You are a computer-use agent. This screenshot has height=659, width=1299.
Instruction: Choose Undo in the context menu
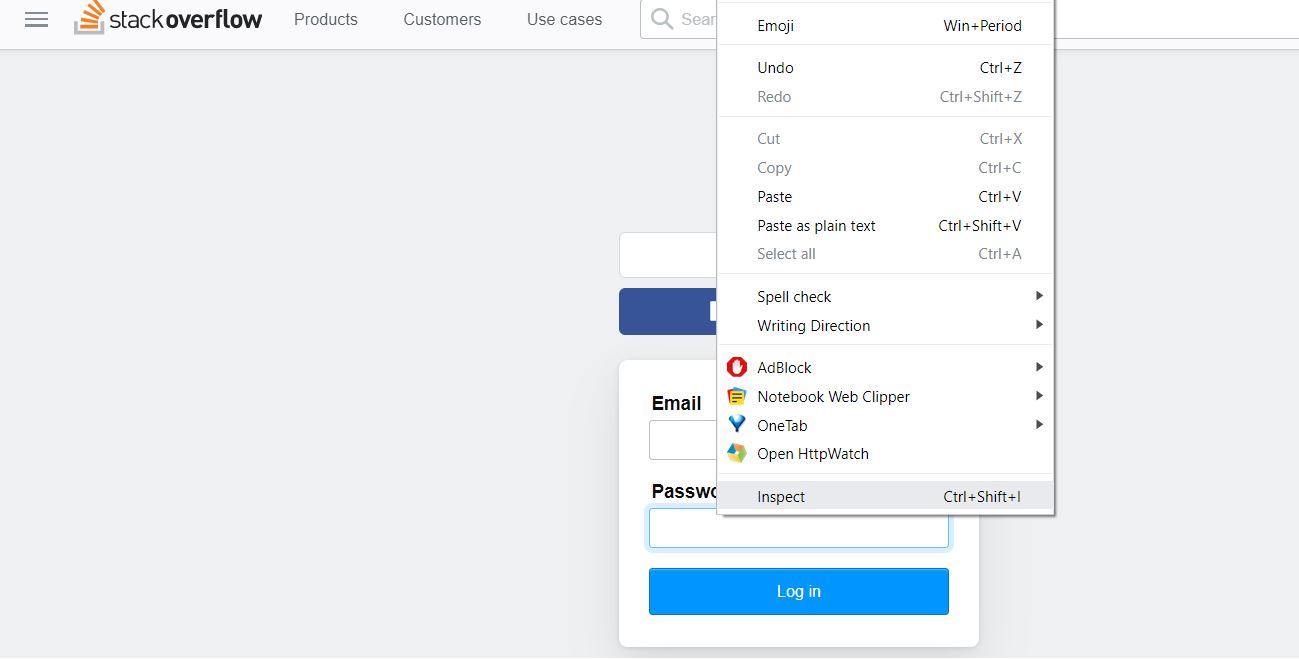775,68
